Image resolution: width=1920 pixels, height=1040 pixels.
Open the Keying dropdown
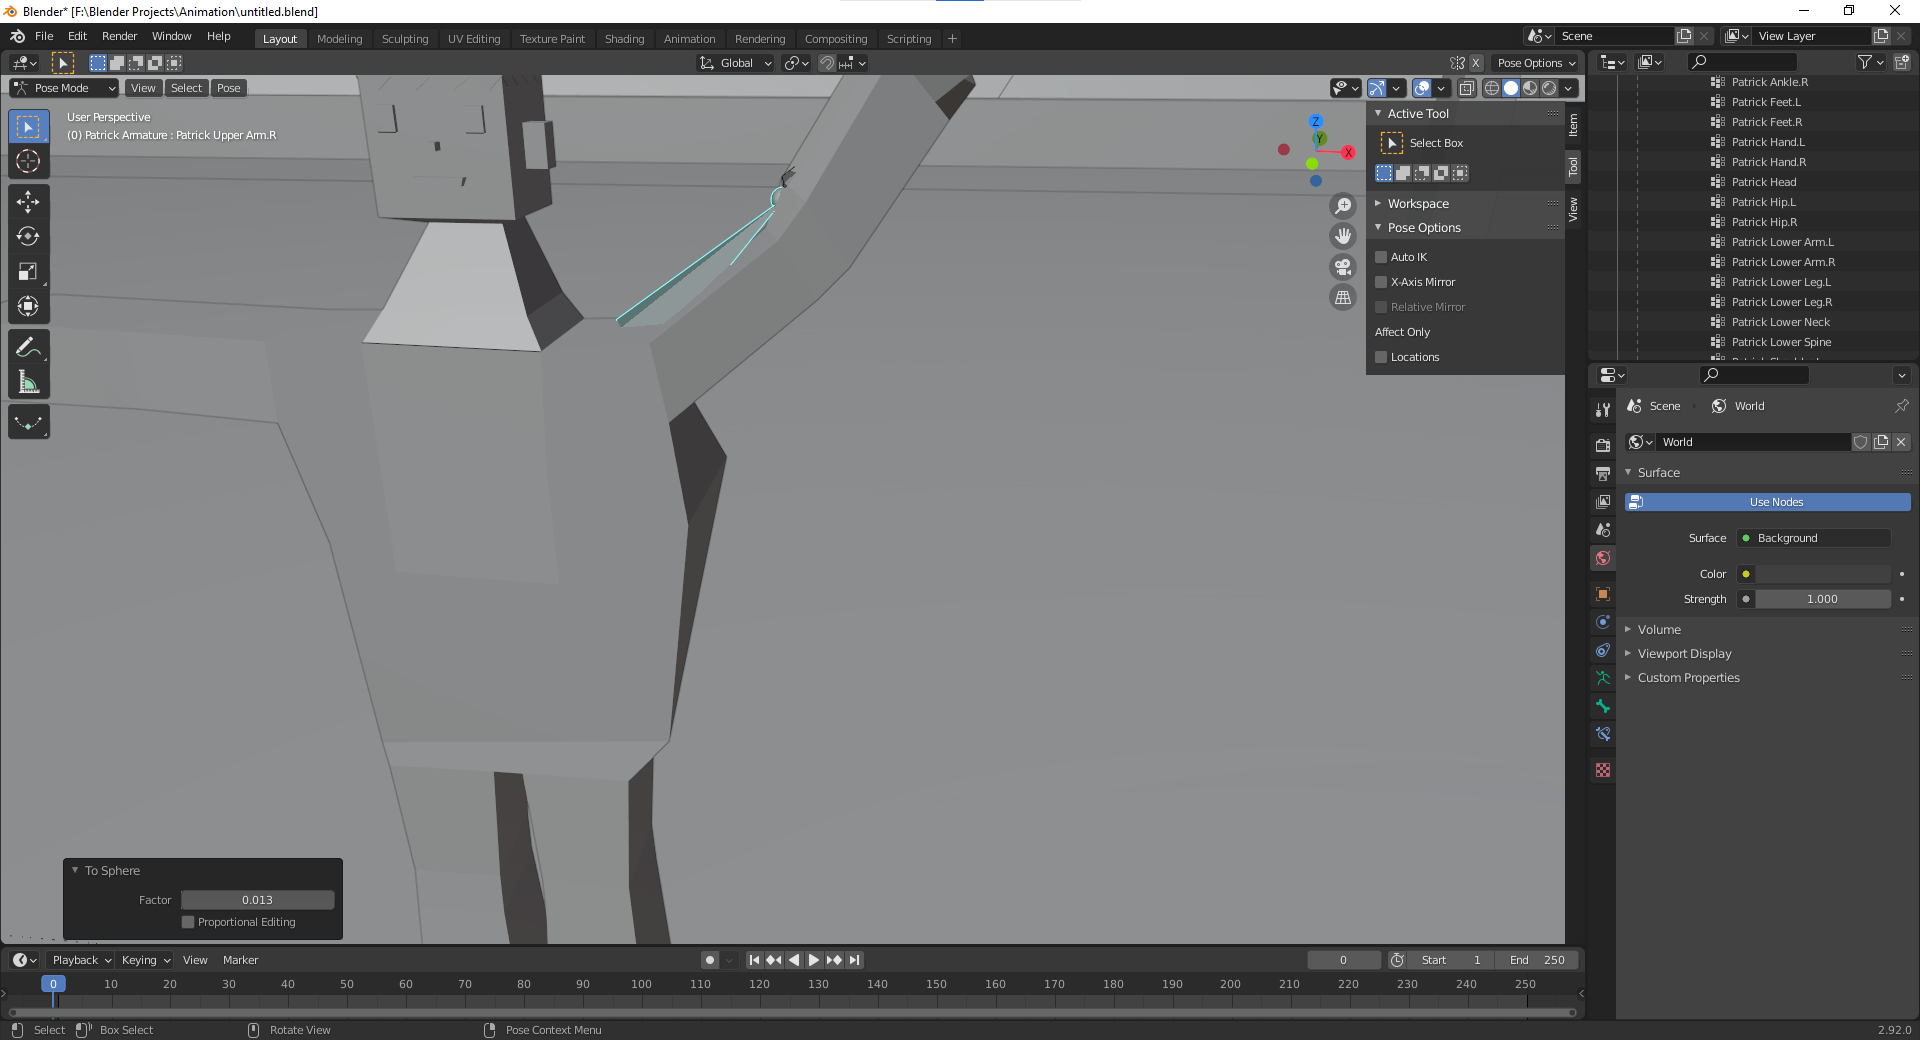(x=145, y=960)
